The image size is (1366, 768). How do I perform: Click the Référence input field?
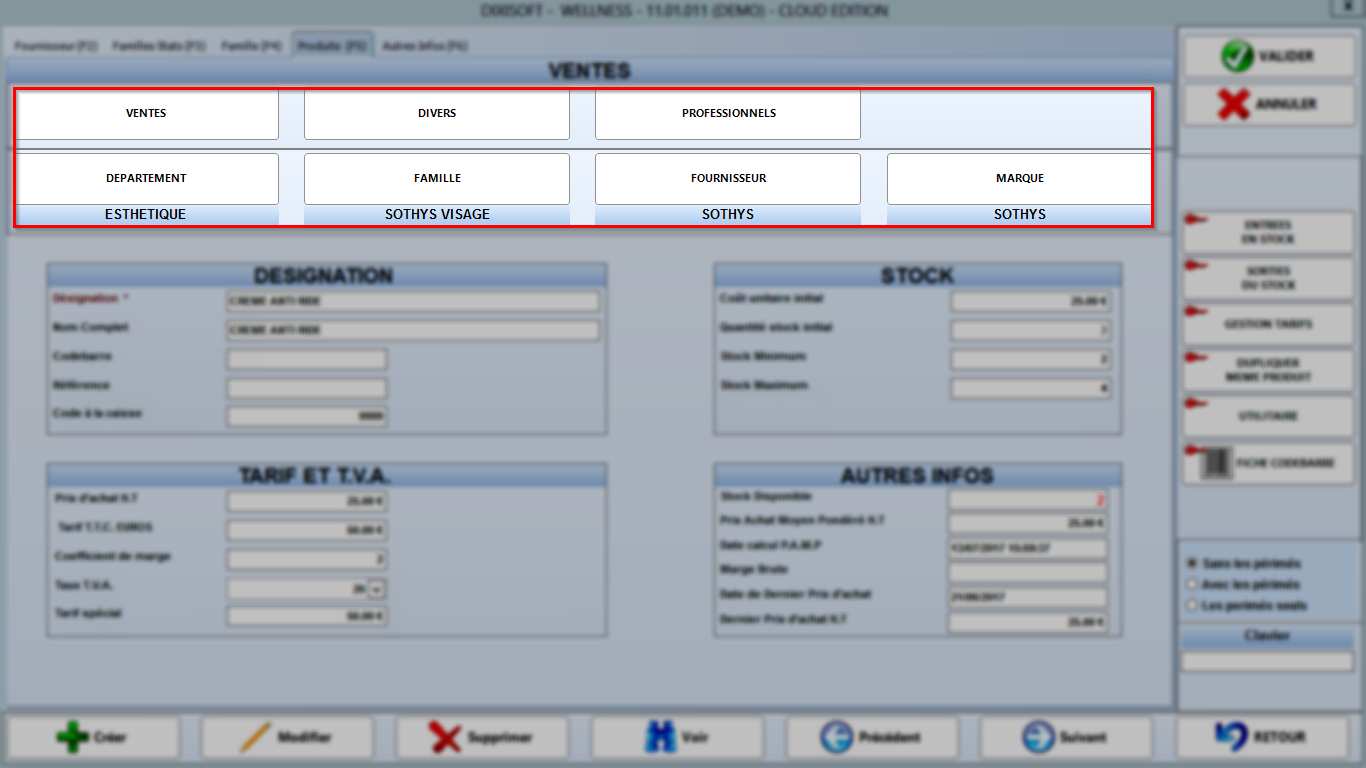coord(307,389)
